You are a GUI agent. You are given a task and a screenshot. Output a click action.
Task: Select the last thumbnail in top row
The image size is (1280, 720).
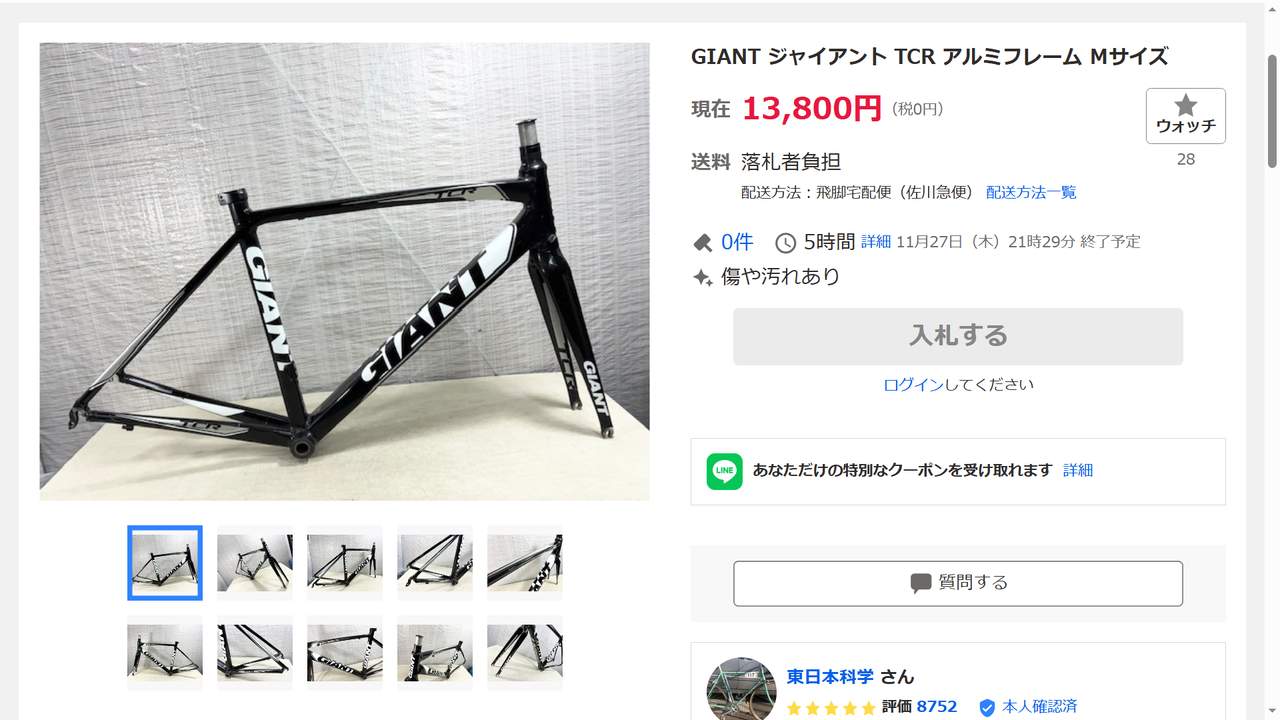point(525,563)
